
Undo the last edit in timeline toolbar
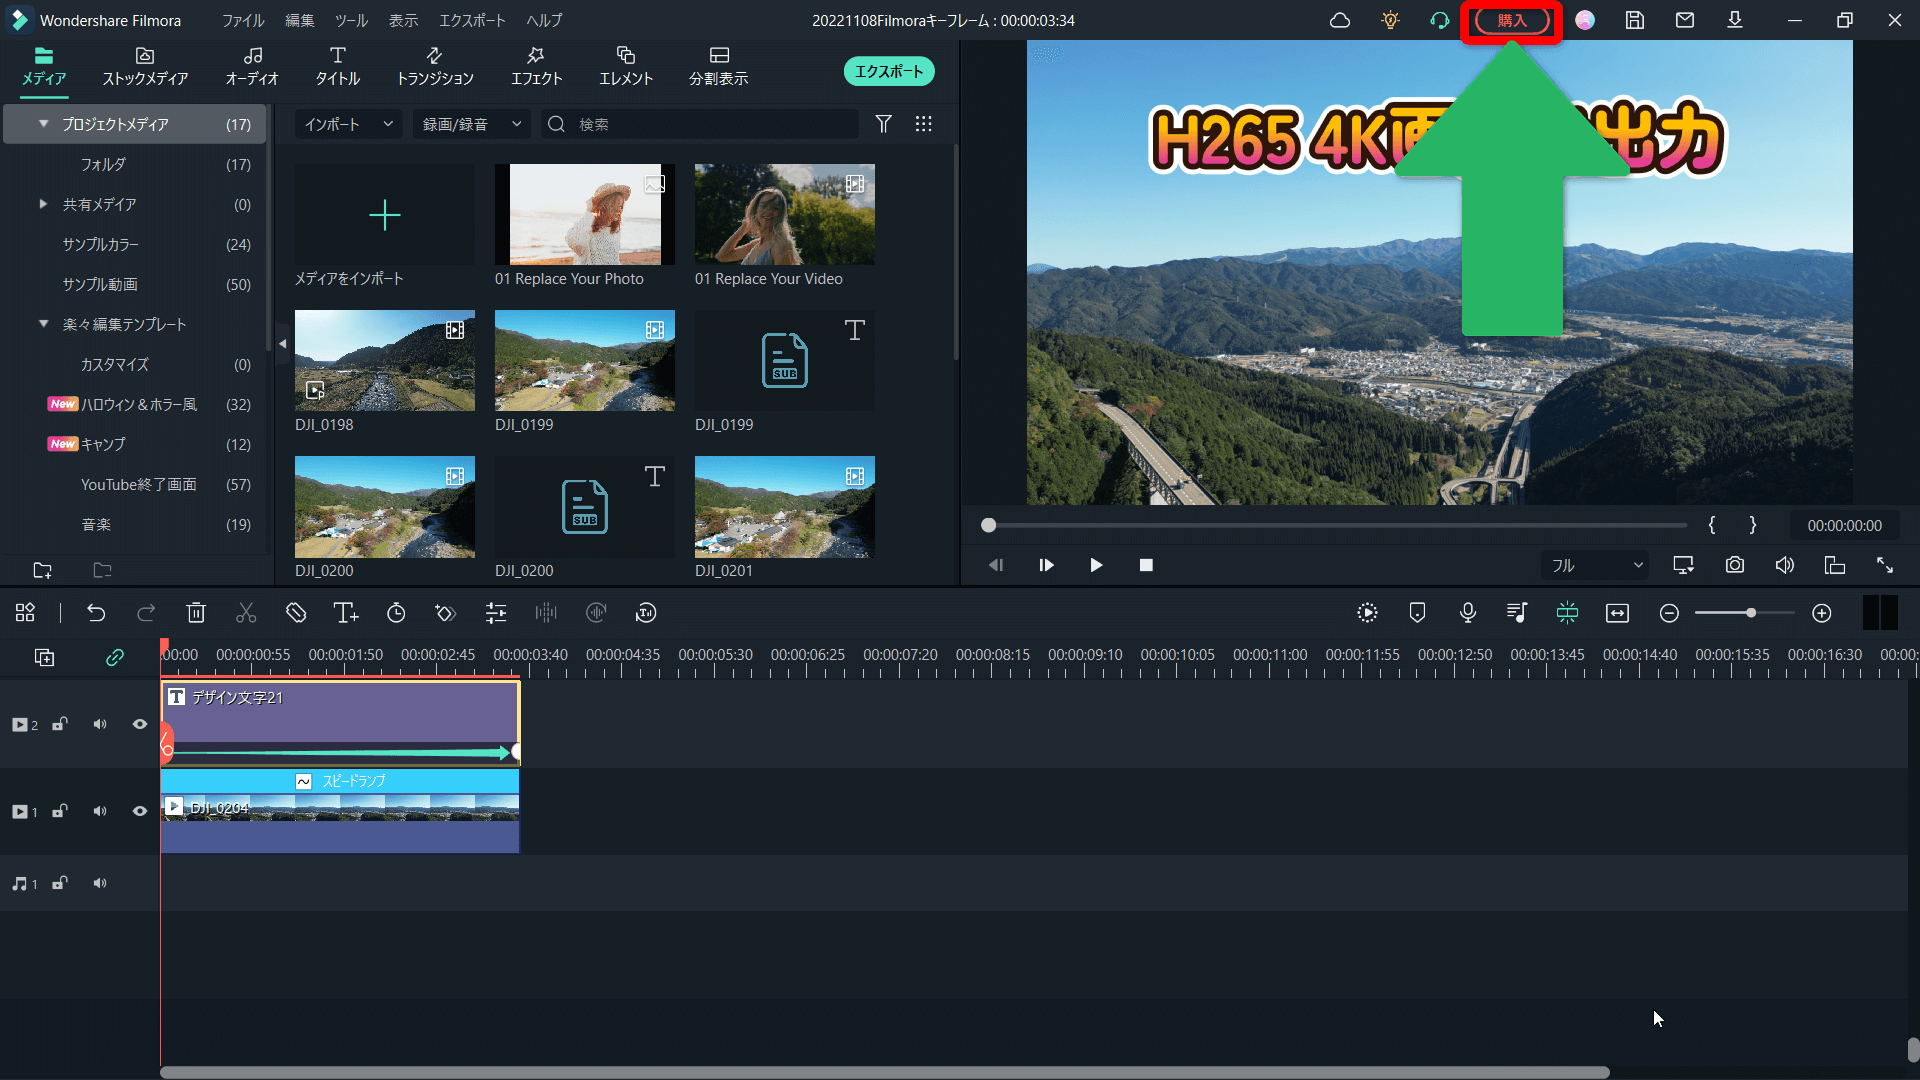96,613
